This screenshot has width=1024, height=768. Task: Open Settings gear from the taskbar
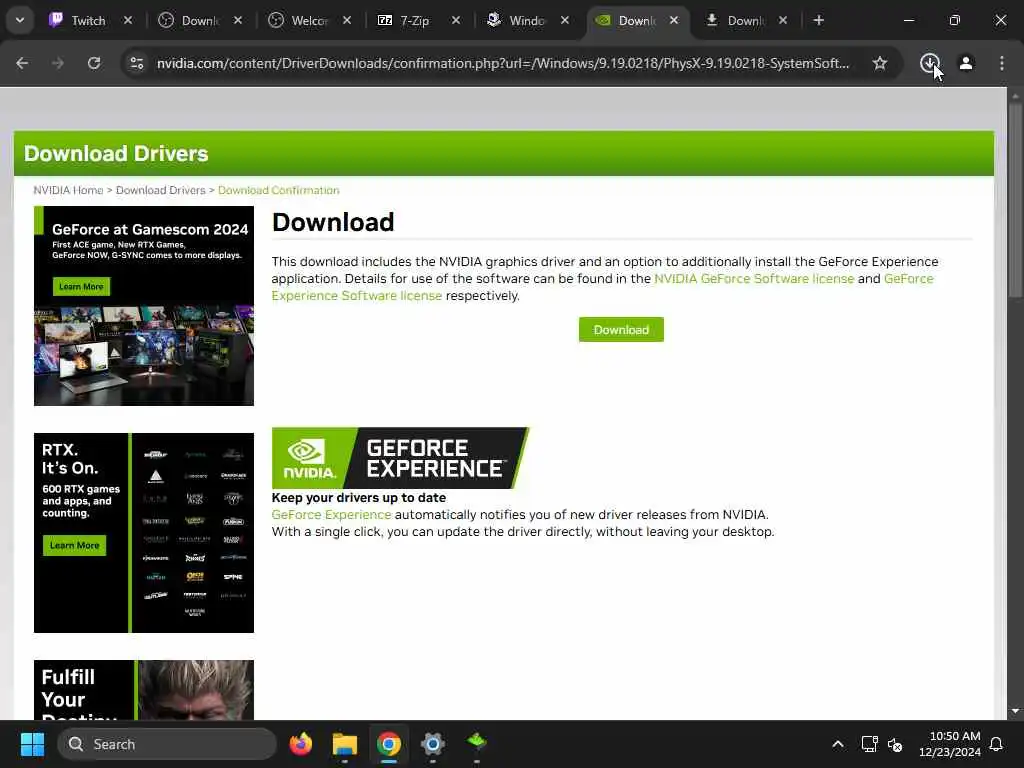432,744
